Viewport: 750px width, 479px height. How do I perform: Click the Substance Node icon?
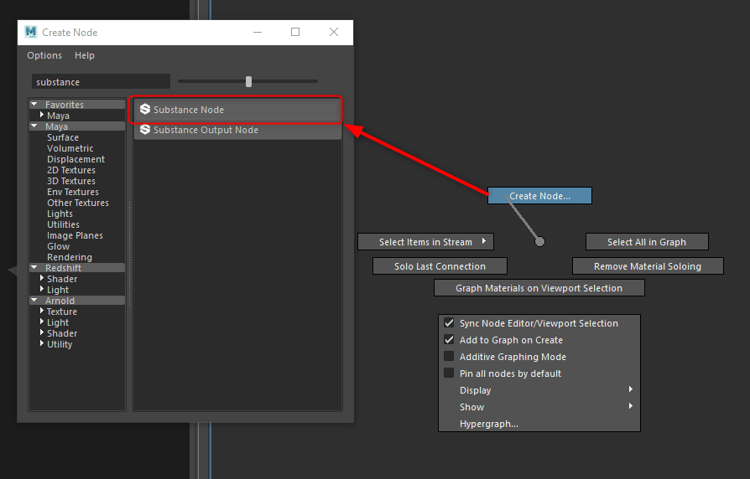[x=145, y=109]
